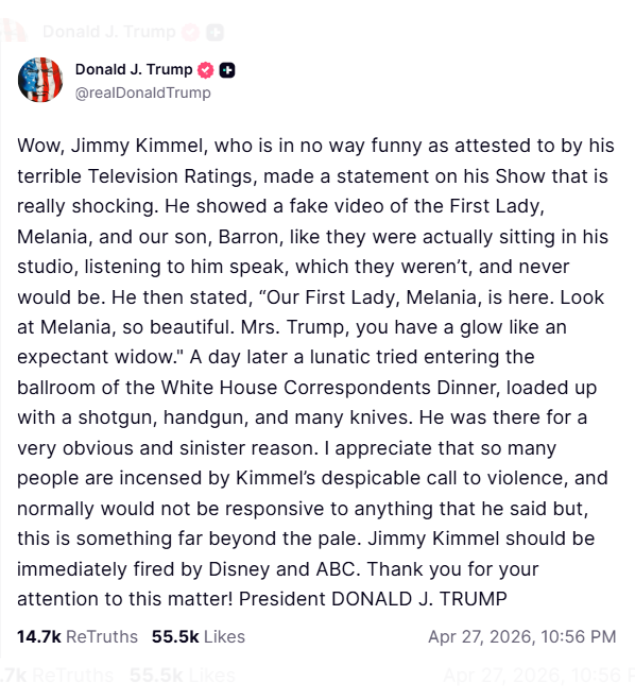Screen dimensions: 635x700
Task: Open the @realDonaldTrump handle link
Action: 143,92
